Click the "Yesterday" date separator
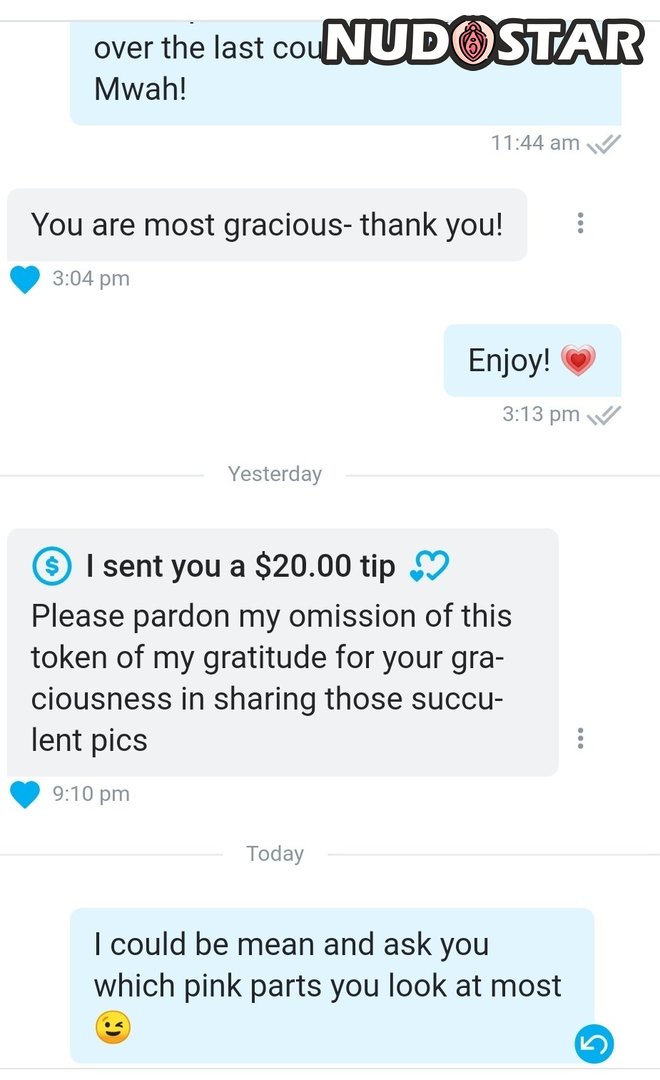Image resolution: width=660 pixels, height=1080 pixels. pos(275,474)
